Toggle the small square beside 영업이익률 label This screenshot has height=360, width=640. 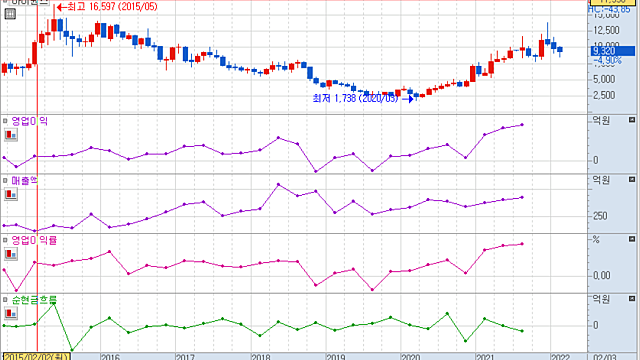coord(5,240)
